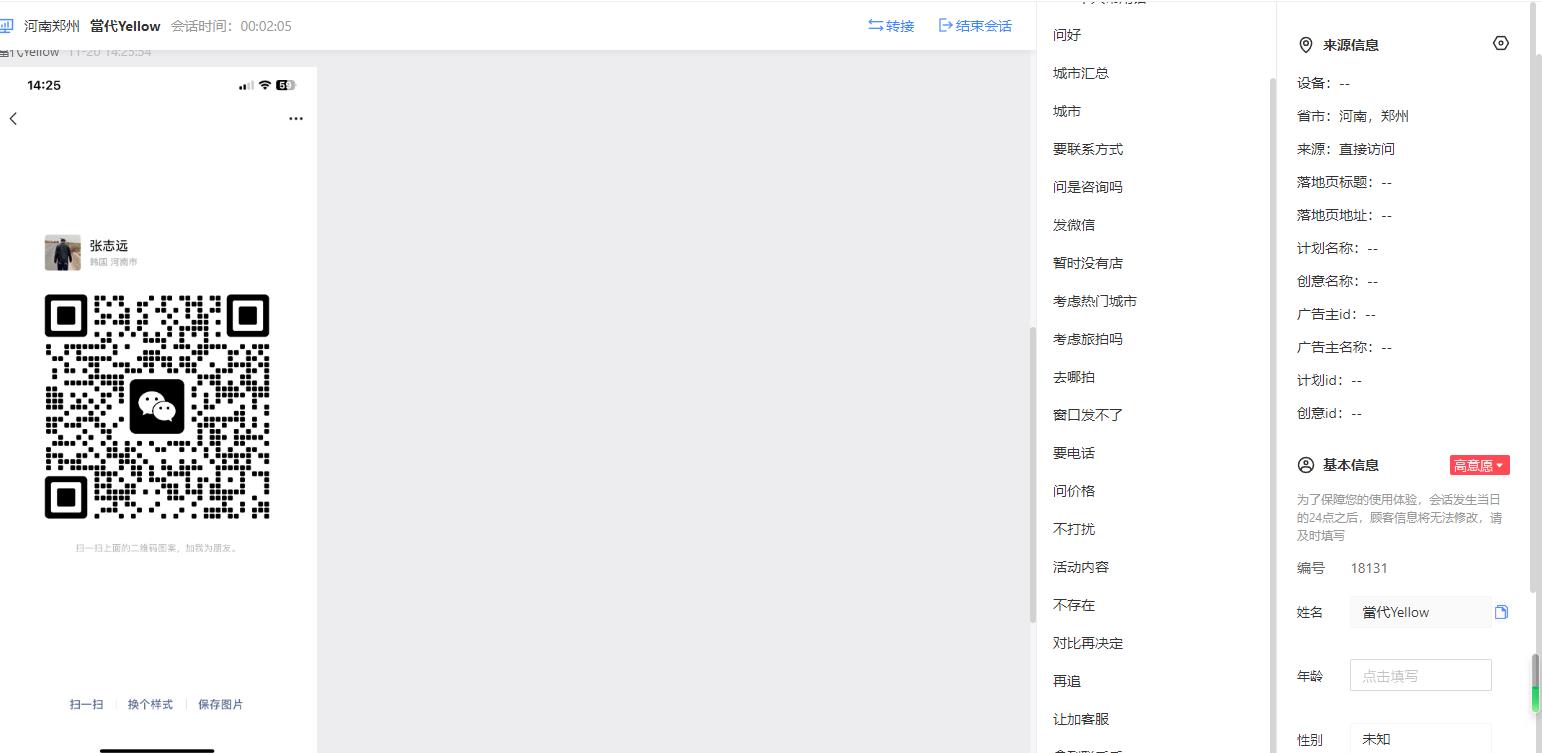Tap the back arrow in the phone screenshot
The height and width of the screenshot is (753, 1542).
[13, 119]
